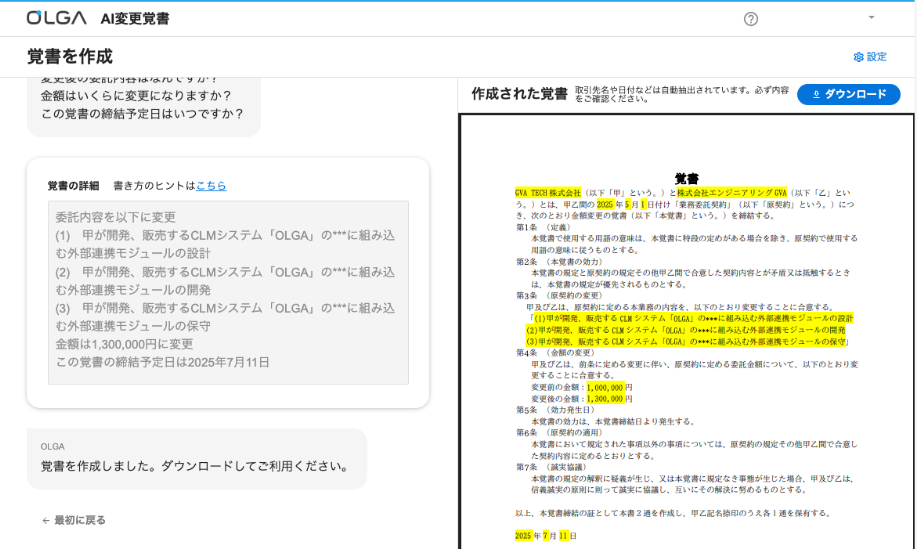Image resolution: width=917 pixels, height=549 pixels.
Task: Click highlighted amount 1,000,000 in document
Action: pos(605,388)
